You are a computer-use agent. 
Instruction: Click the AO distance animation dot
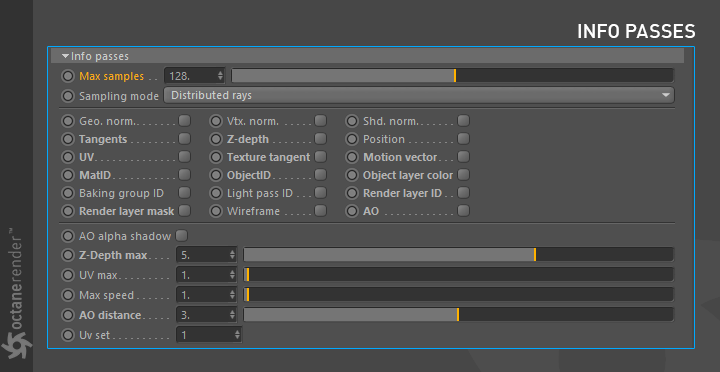(x=68, y=315)
